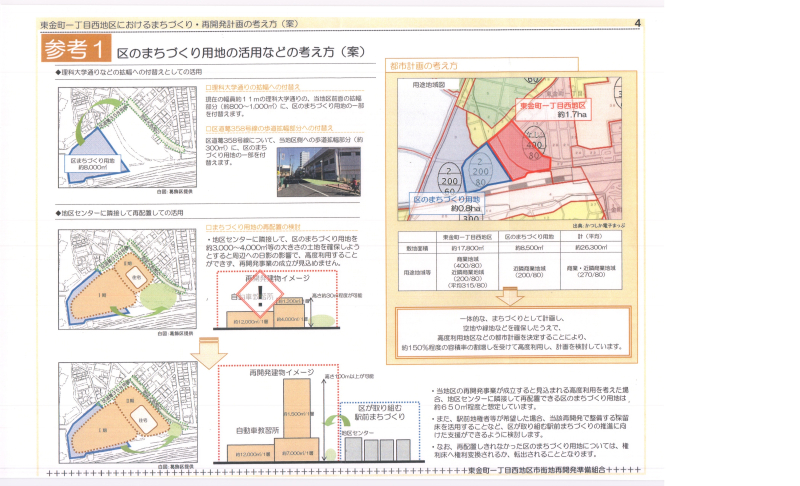Click the 約7,000㎡/1層 building block
The image size is (800, 486).
tap(298, 450)
